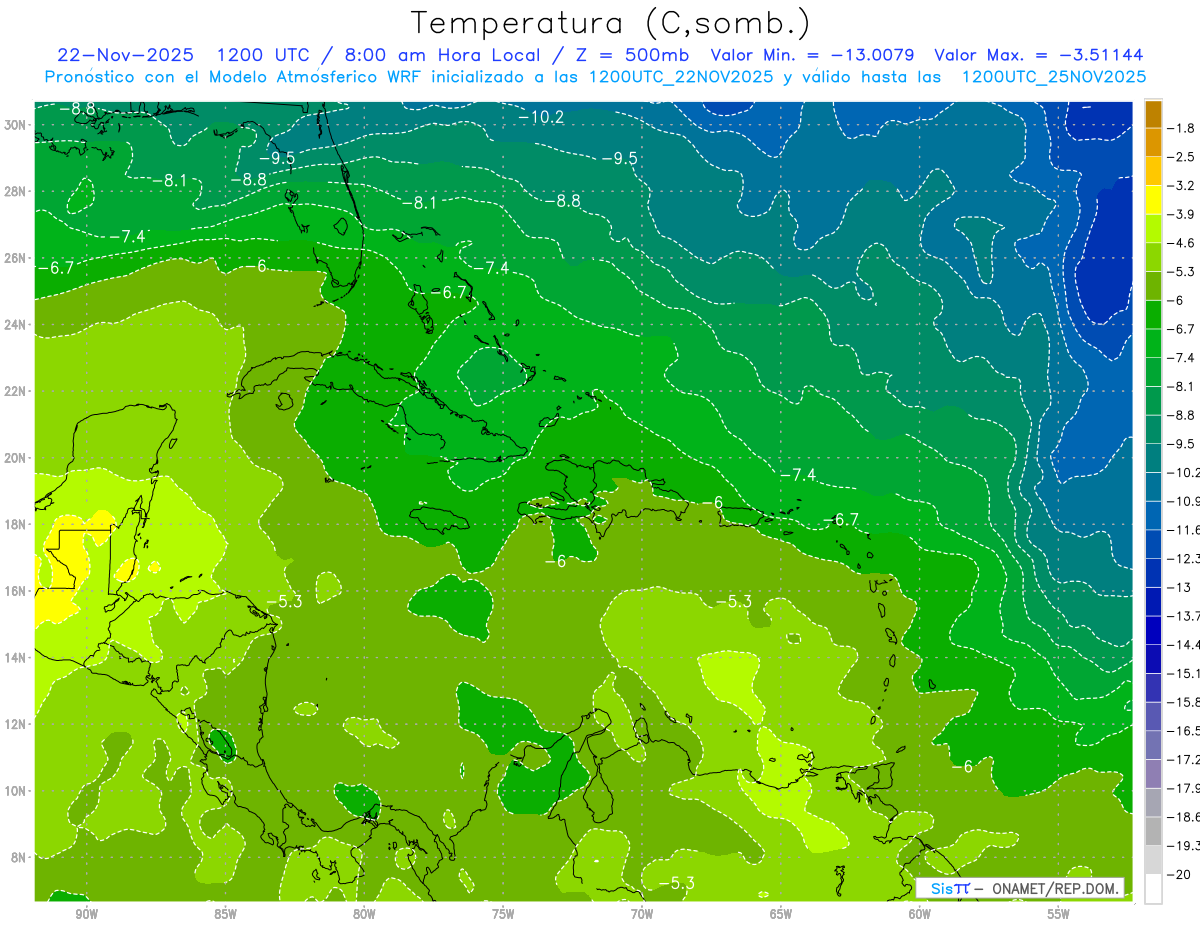Click the 'Temperatura (C,somb.)' chart title
Viewport: 1200px width, 927px height.
[610, 23]
